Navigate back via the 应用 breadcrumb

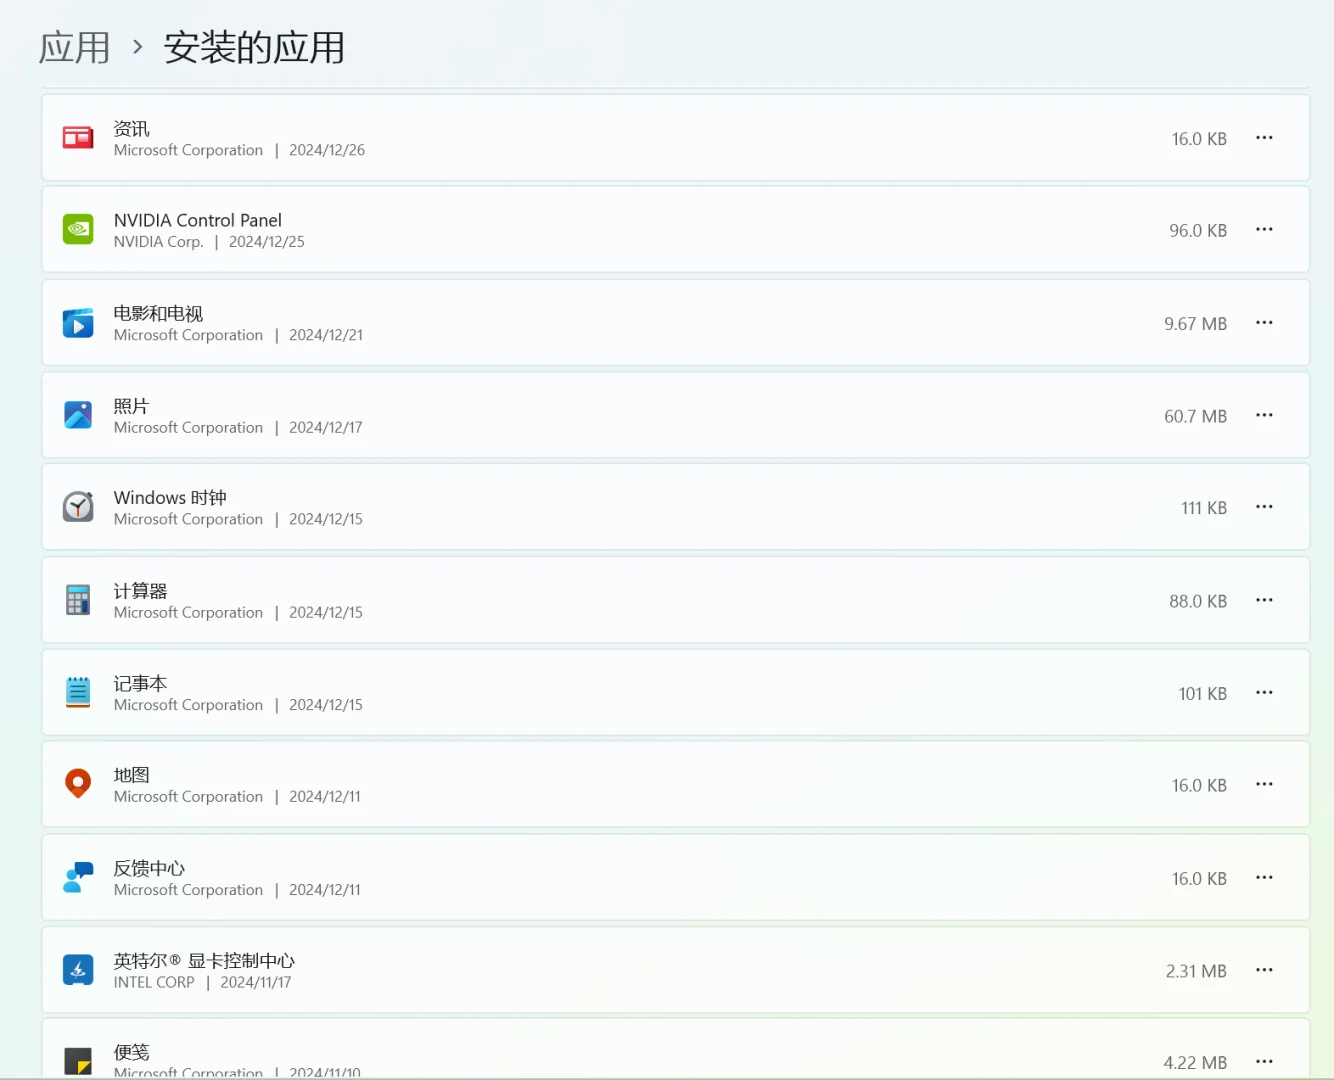(75, 47)
